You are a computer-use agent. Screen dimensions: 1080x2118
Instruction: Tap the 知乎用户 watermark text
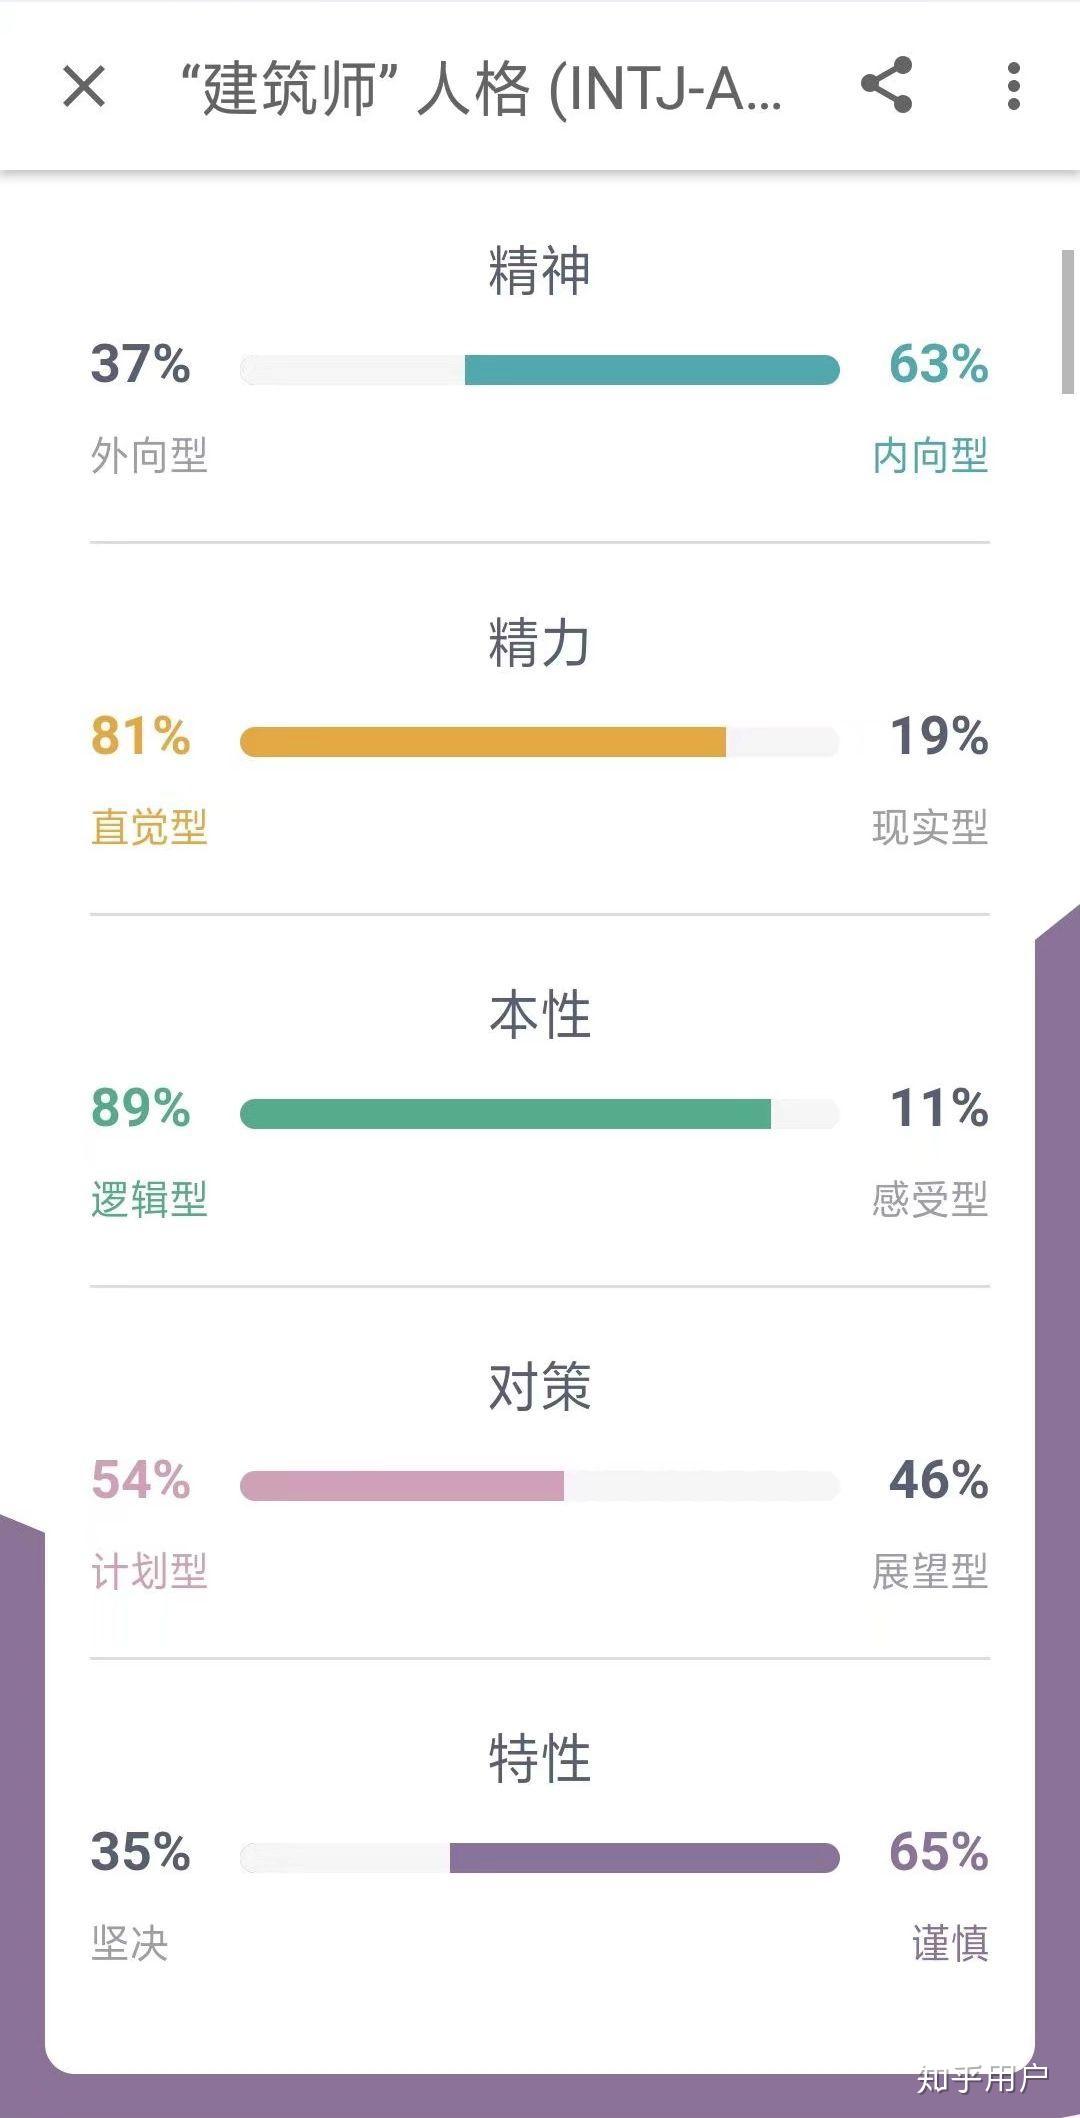click(982, 2078)
